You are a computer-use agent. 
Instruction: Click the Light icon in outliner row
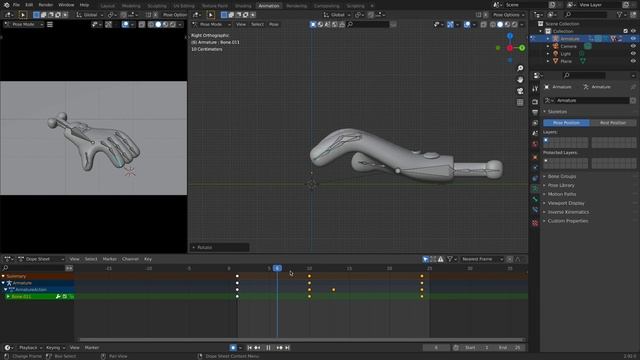click(x=556, y=53)
